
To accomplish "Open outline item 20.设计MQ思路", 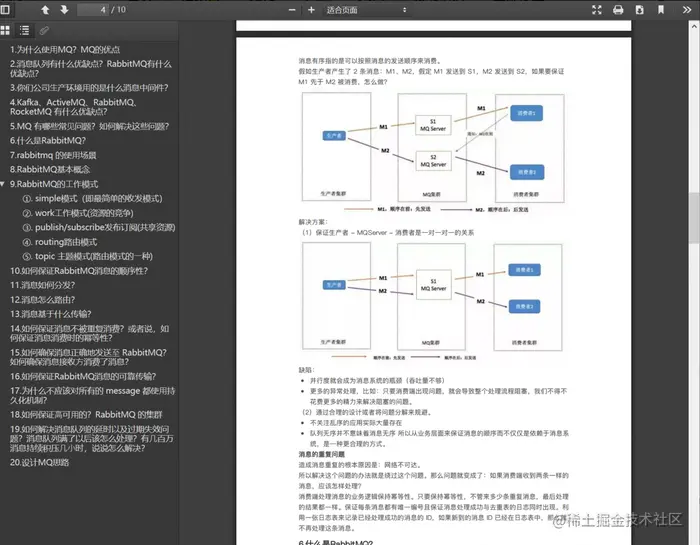I will (x=39, y=462).
